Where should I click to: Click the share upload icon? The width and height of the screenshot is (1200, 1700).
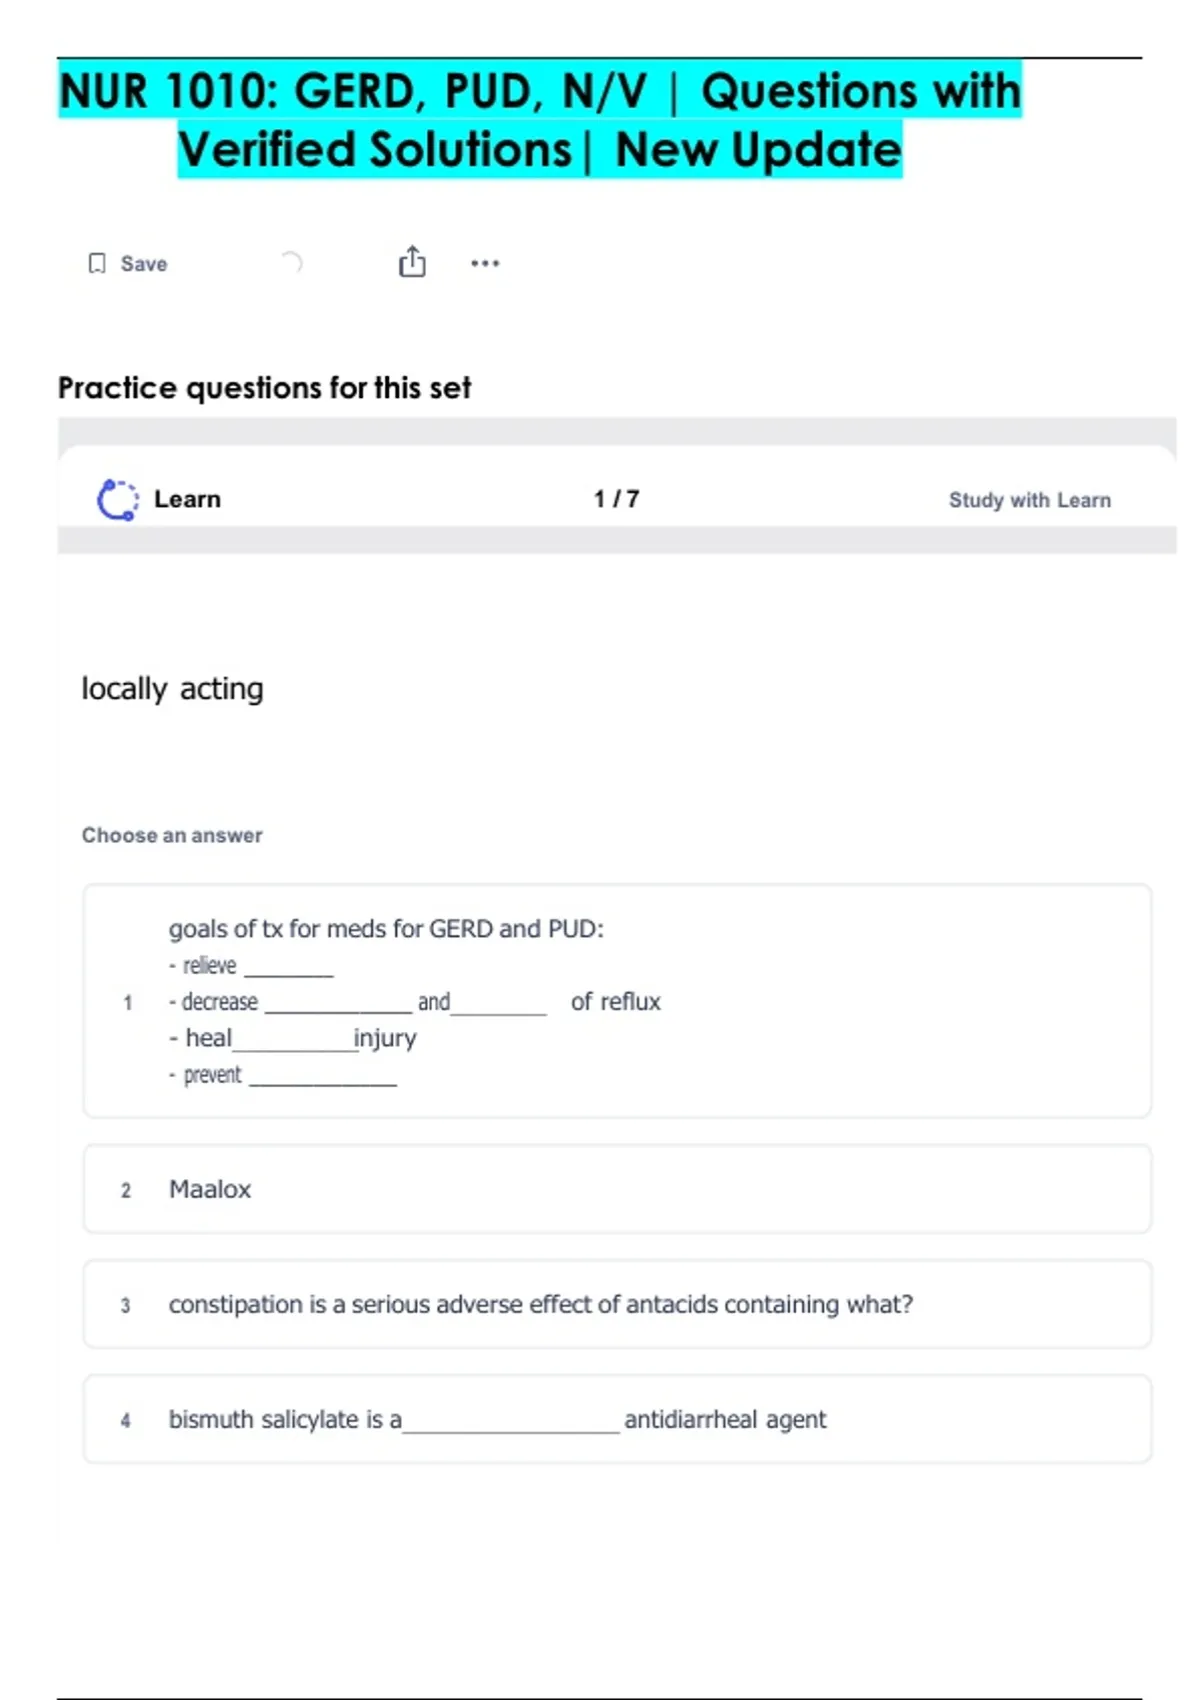412,262
